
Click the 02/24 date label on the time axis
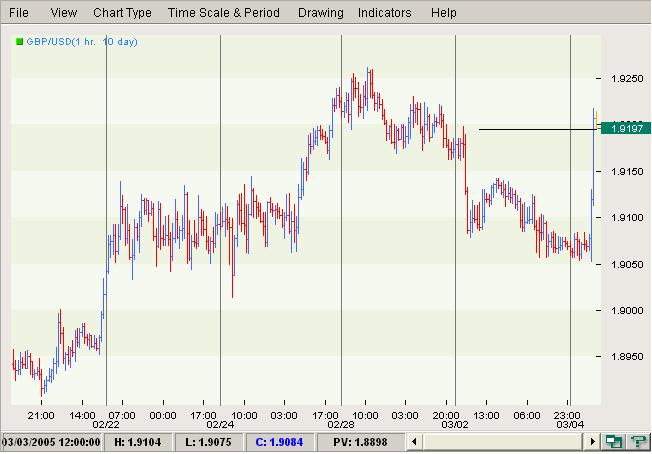[x=220, y=424]
